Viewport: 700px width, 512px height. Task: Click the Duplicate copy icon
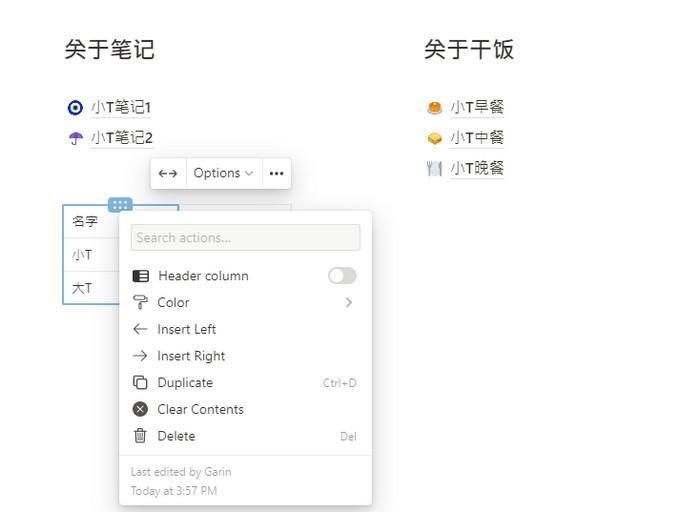pos(140,383)
